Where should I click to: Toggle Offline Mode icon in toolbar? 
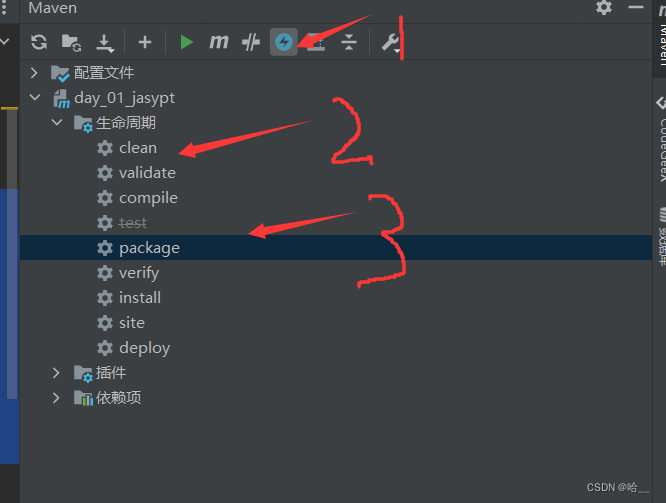(x=251, y=42)
